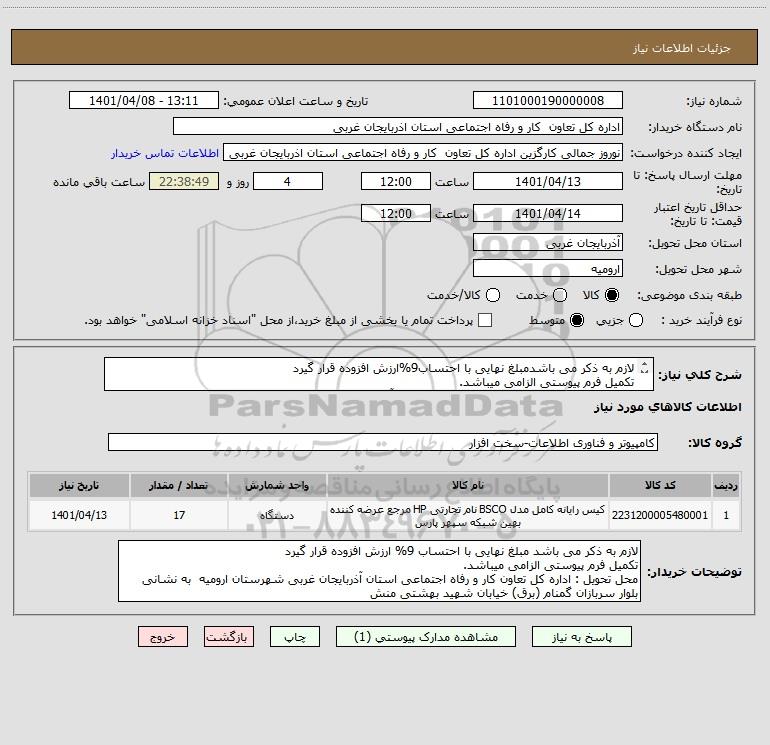Select the جزیی purchase type radio

coord(635,320)
